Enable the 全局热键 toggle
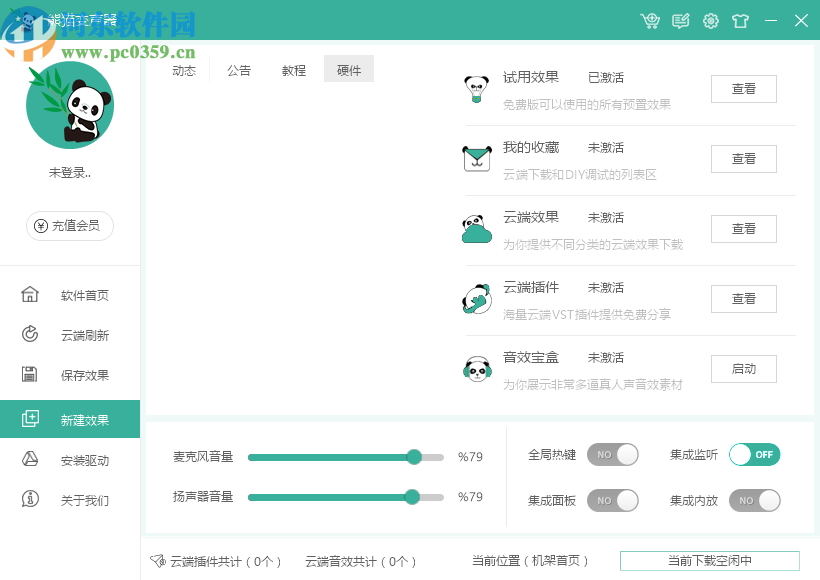Viewport: 820px width, 580px height. point(613,455)
